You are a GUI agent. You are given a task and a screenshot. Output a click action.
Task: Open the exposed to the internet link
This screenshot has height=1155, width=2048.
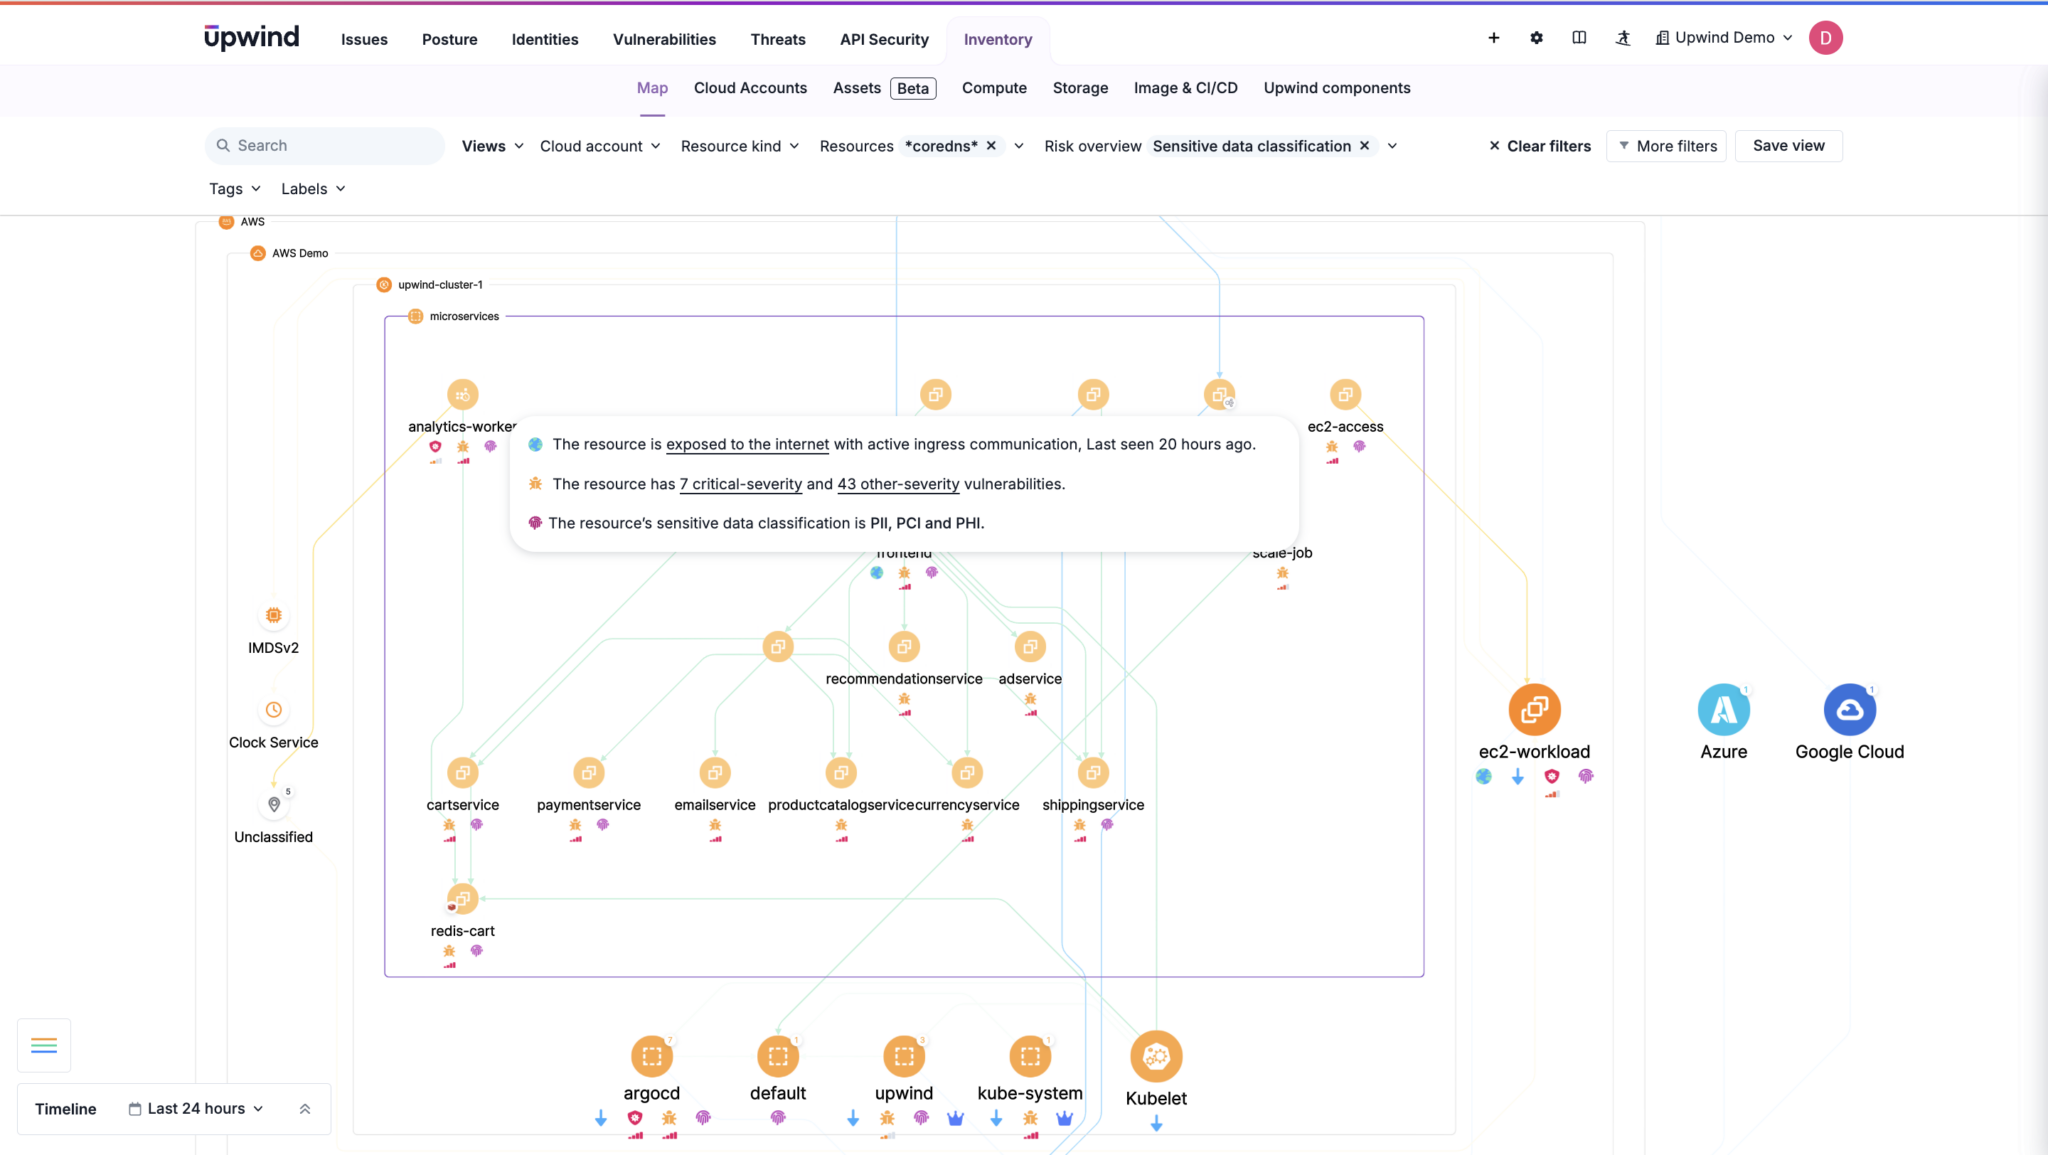tap(747, 444)
